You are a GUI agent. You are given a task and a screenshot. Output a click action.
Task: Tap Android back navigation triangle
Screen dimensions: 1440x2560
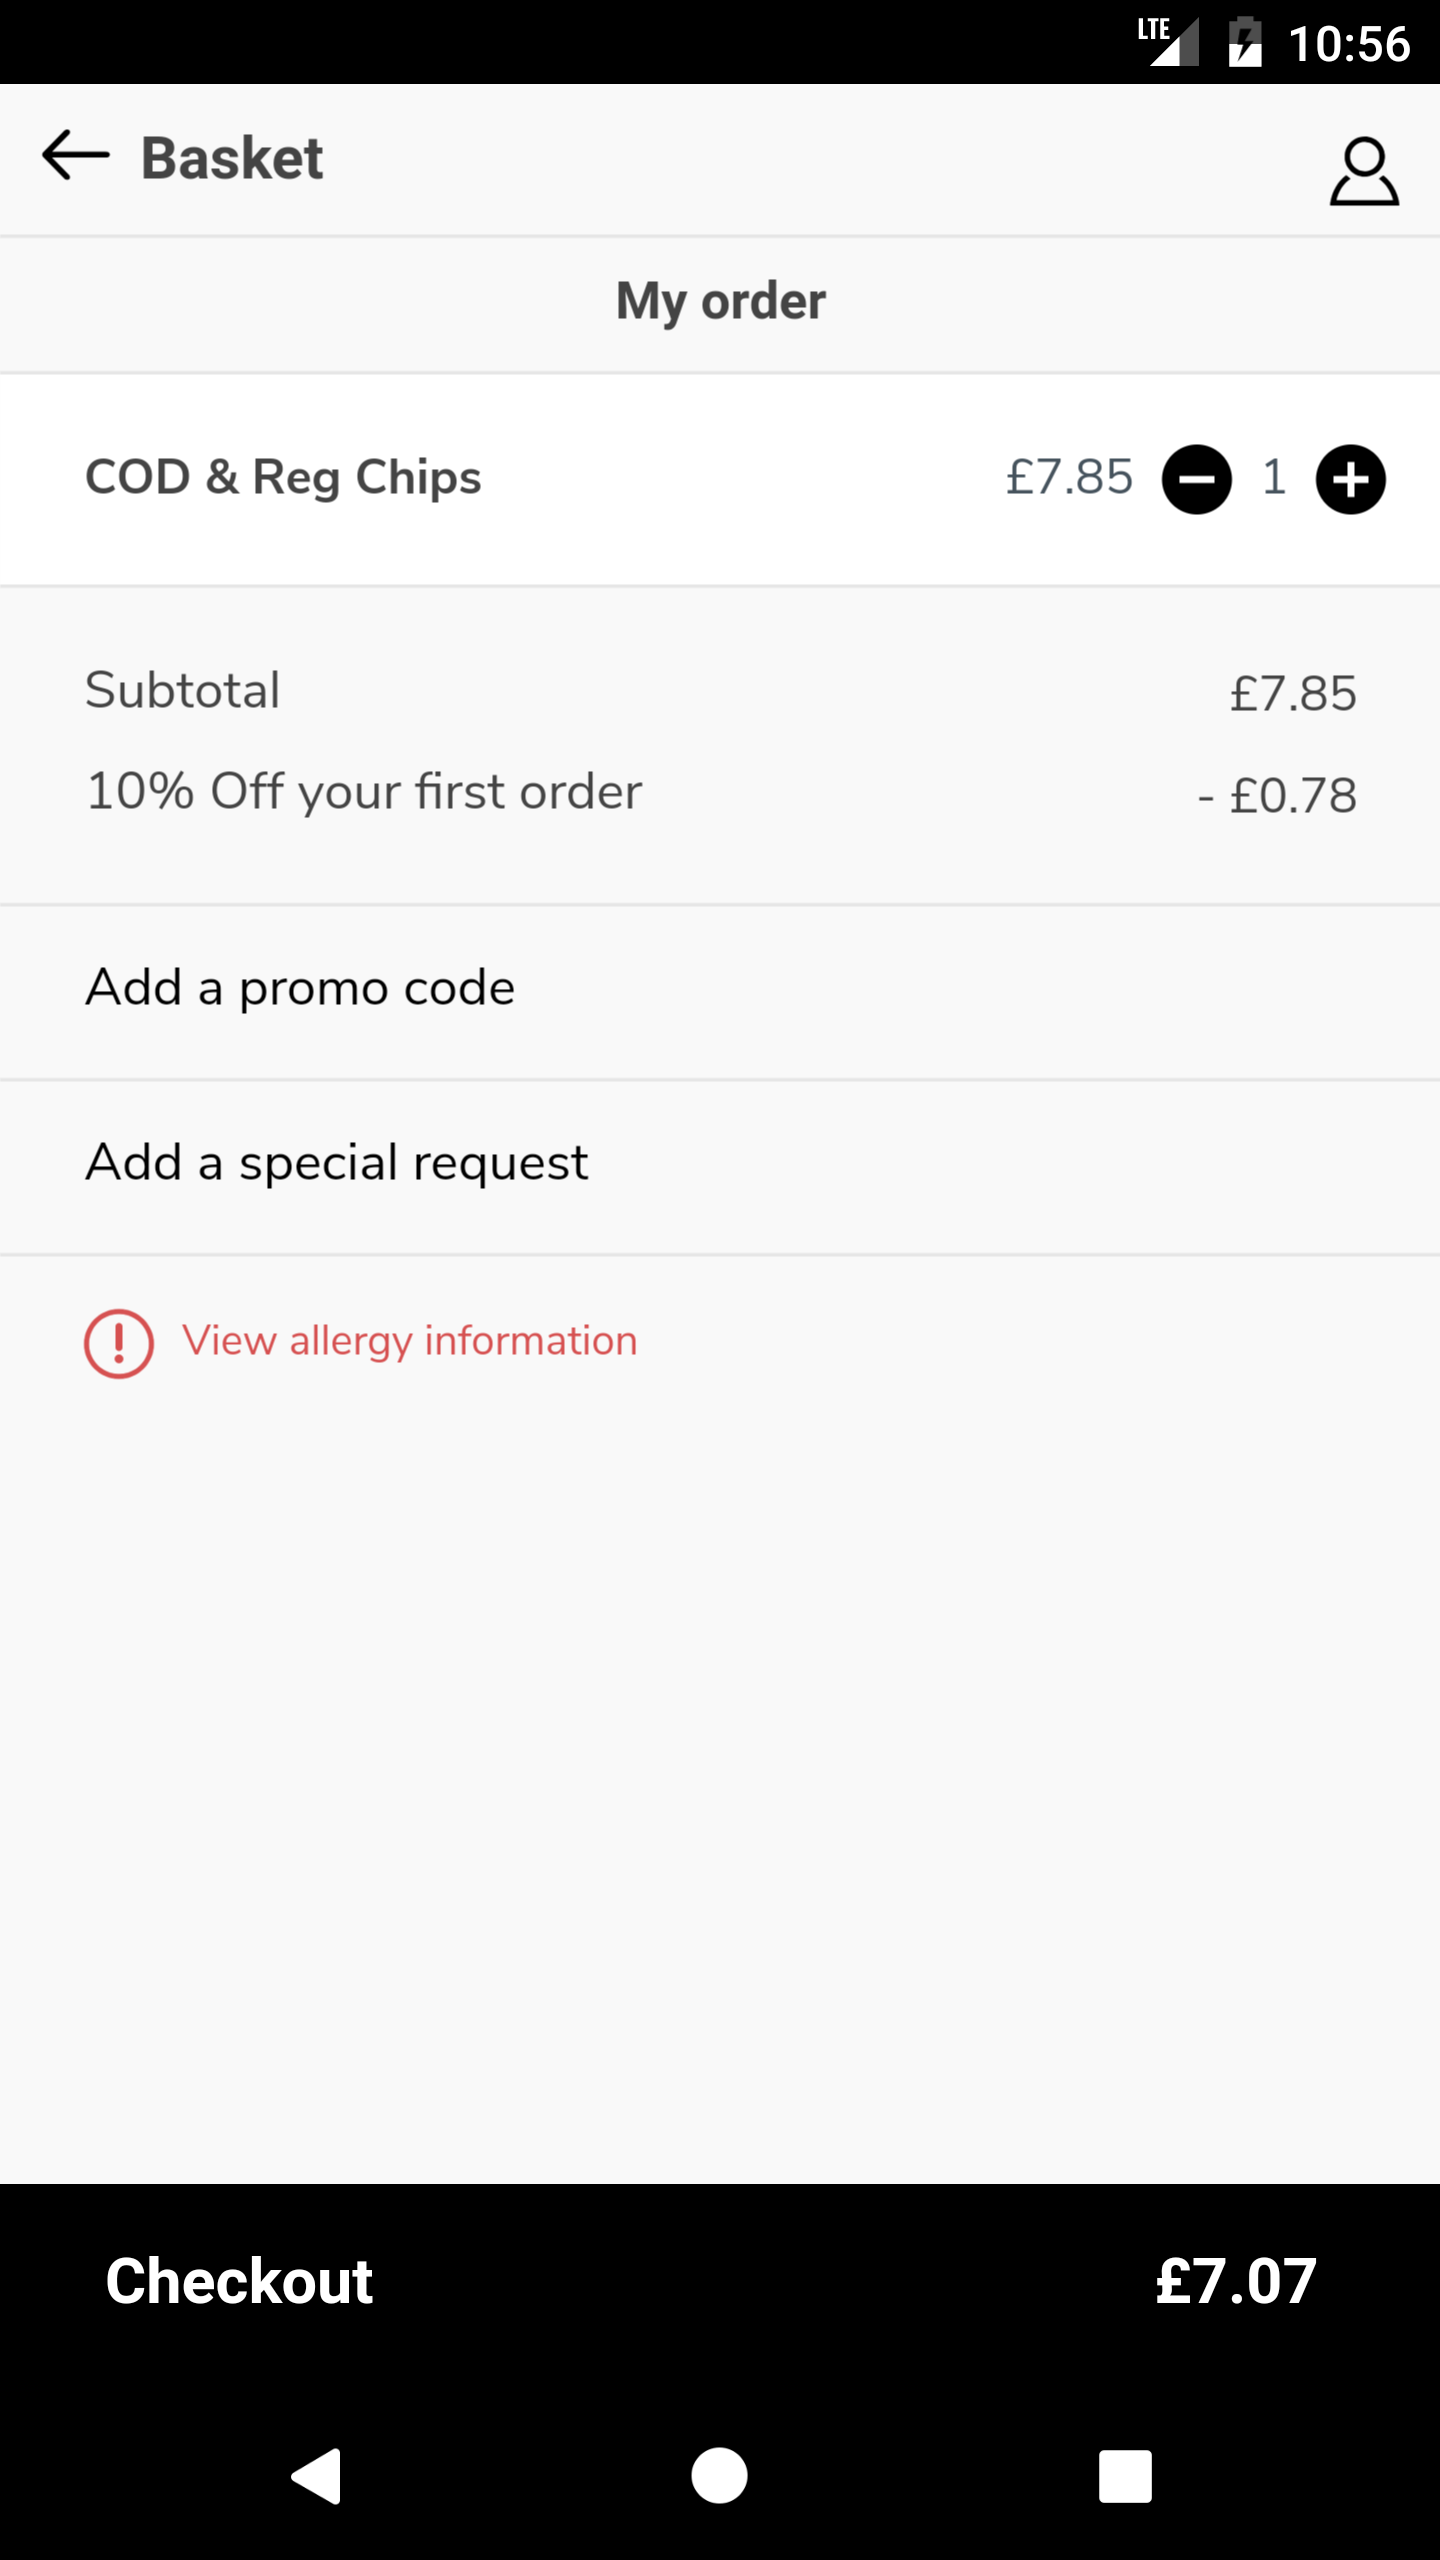317,2476
